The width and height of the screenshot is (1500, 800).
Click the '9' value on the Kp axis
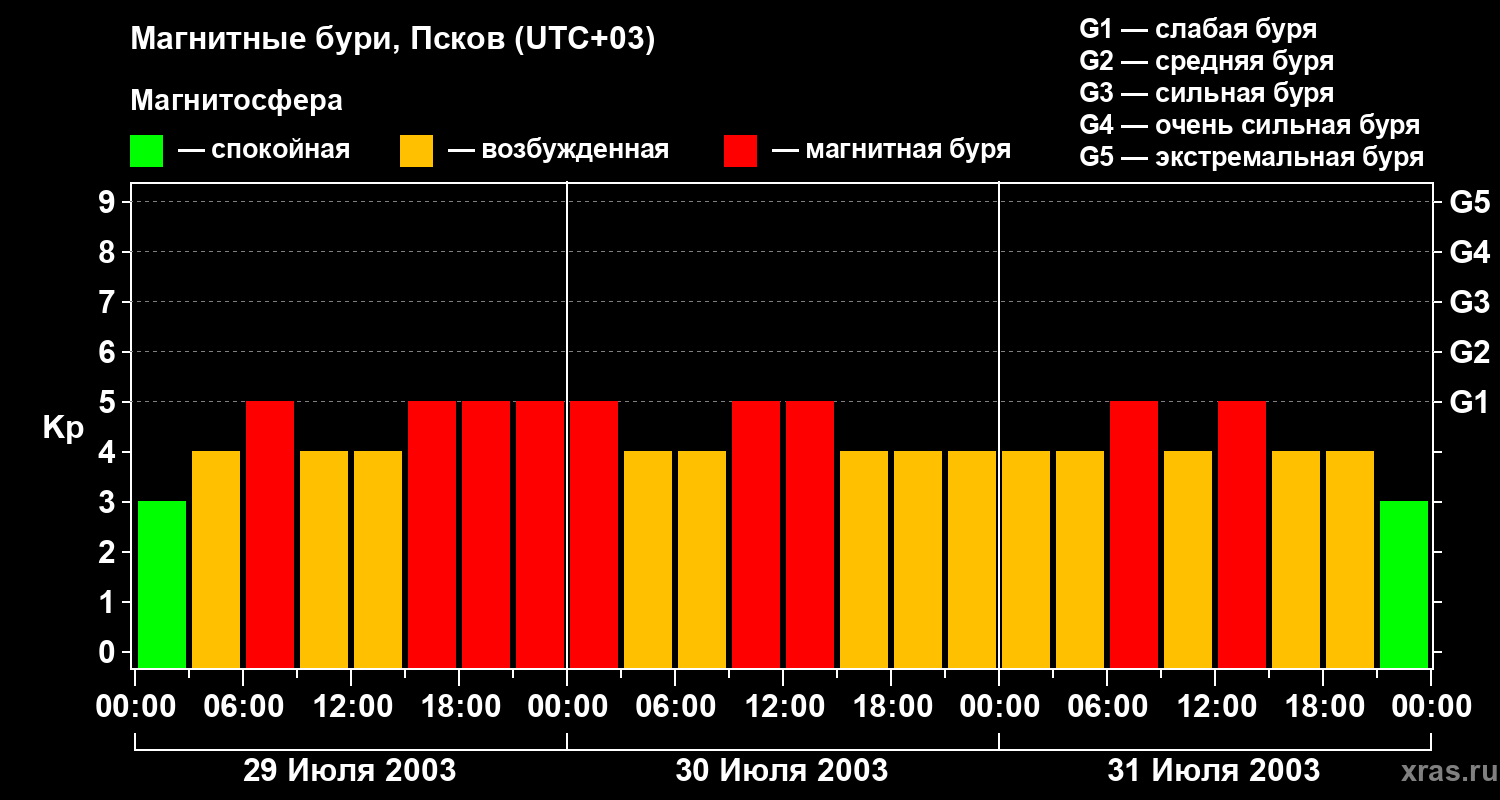tap(108, 202)
